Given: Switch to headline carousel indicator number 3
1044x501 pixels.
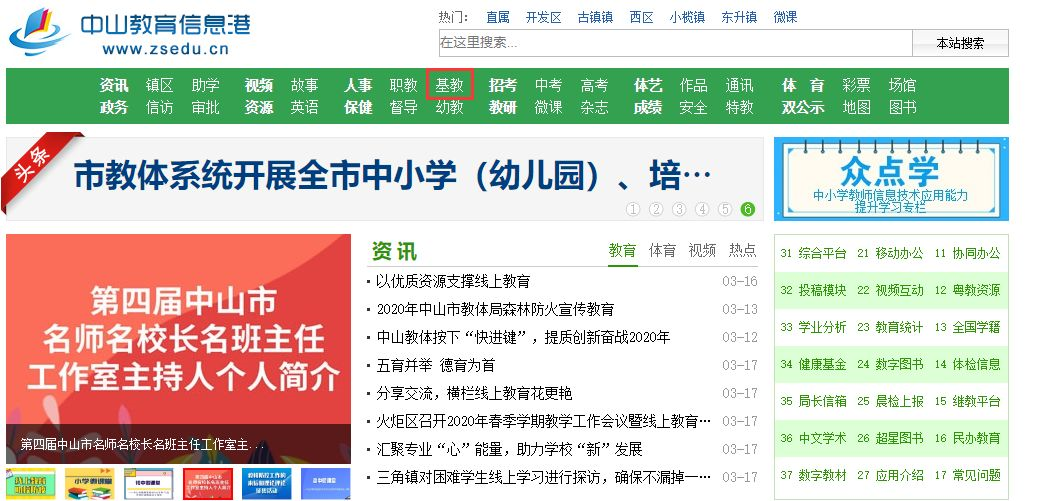Looking at the screenshot, I should pyautogui.click(x=679, y=209).
